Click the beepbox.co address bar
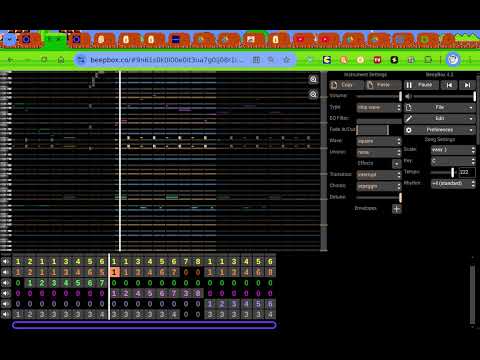Image resolution: width=480 pixels, height=360 pixels. click(167, 60)
